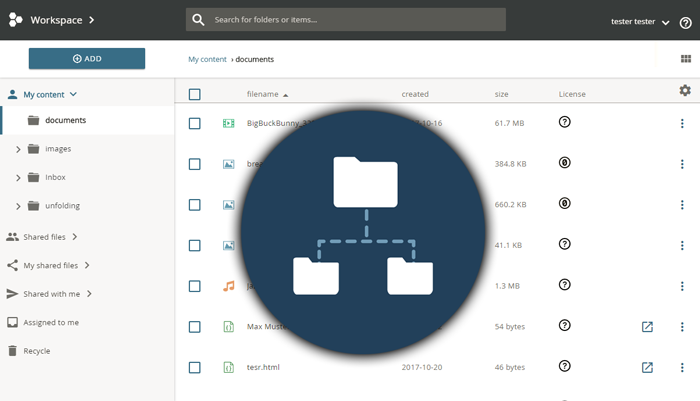Click the Recycle trash icon
Screen dimensions: 700x401
[x=12, y=351]
